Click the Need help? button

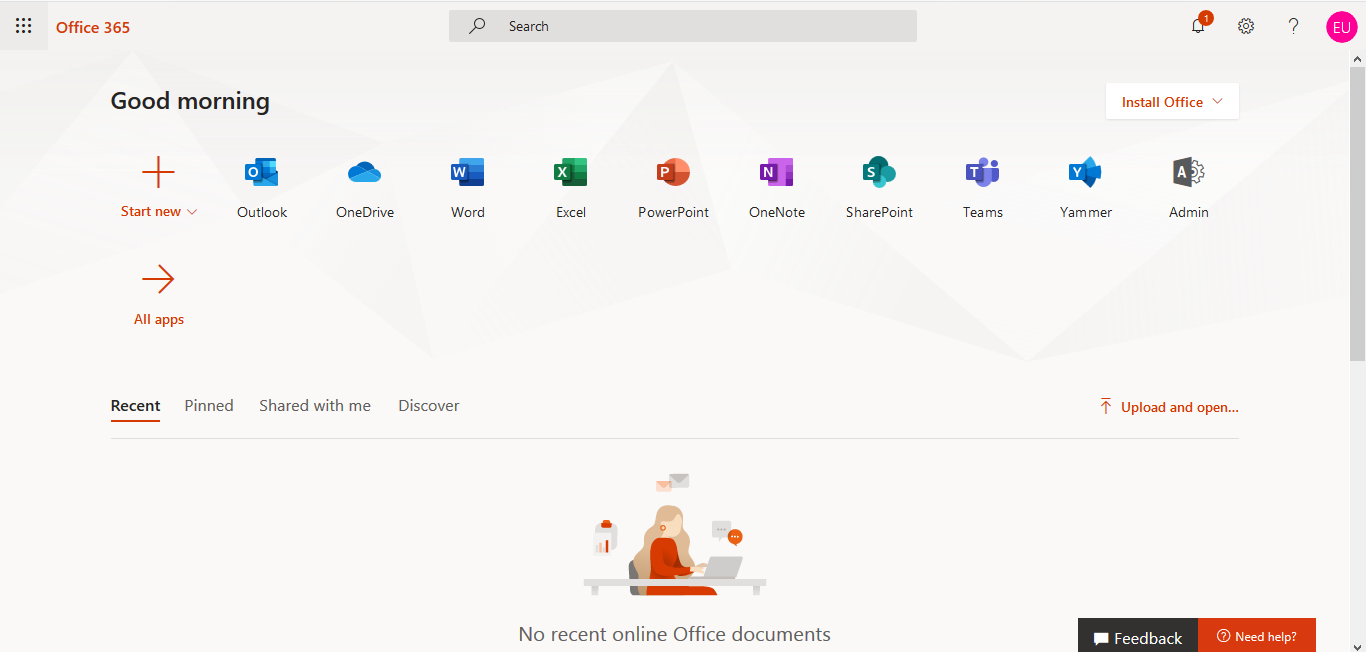[x=1257, y=636]
